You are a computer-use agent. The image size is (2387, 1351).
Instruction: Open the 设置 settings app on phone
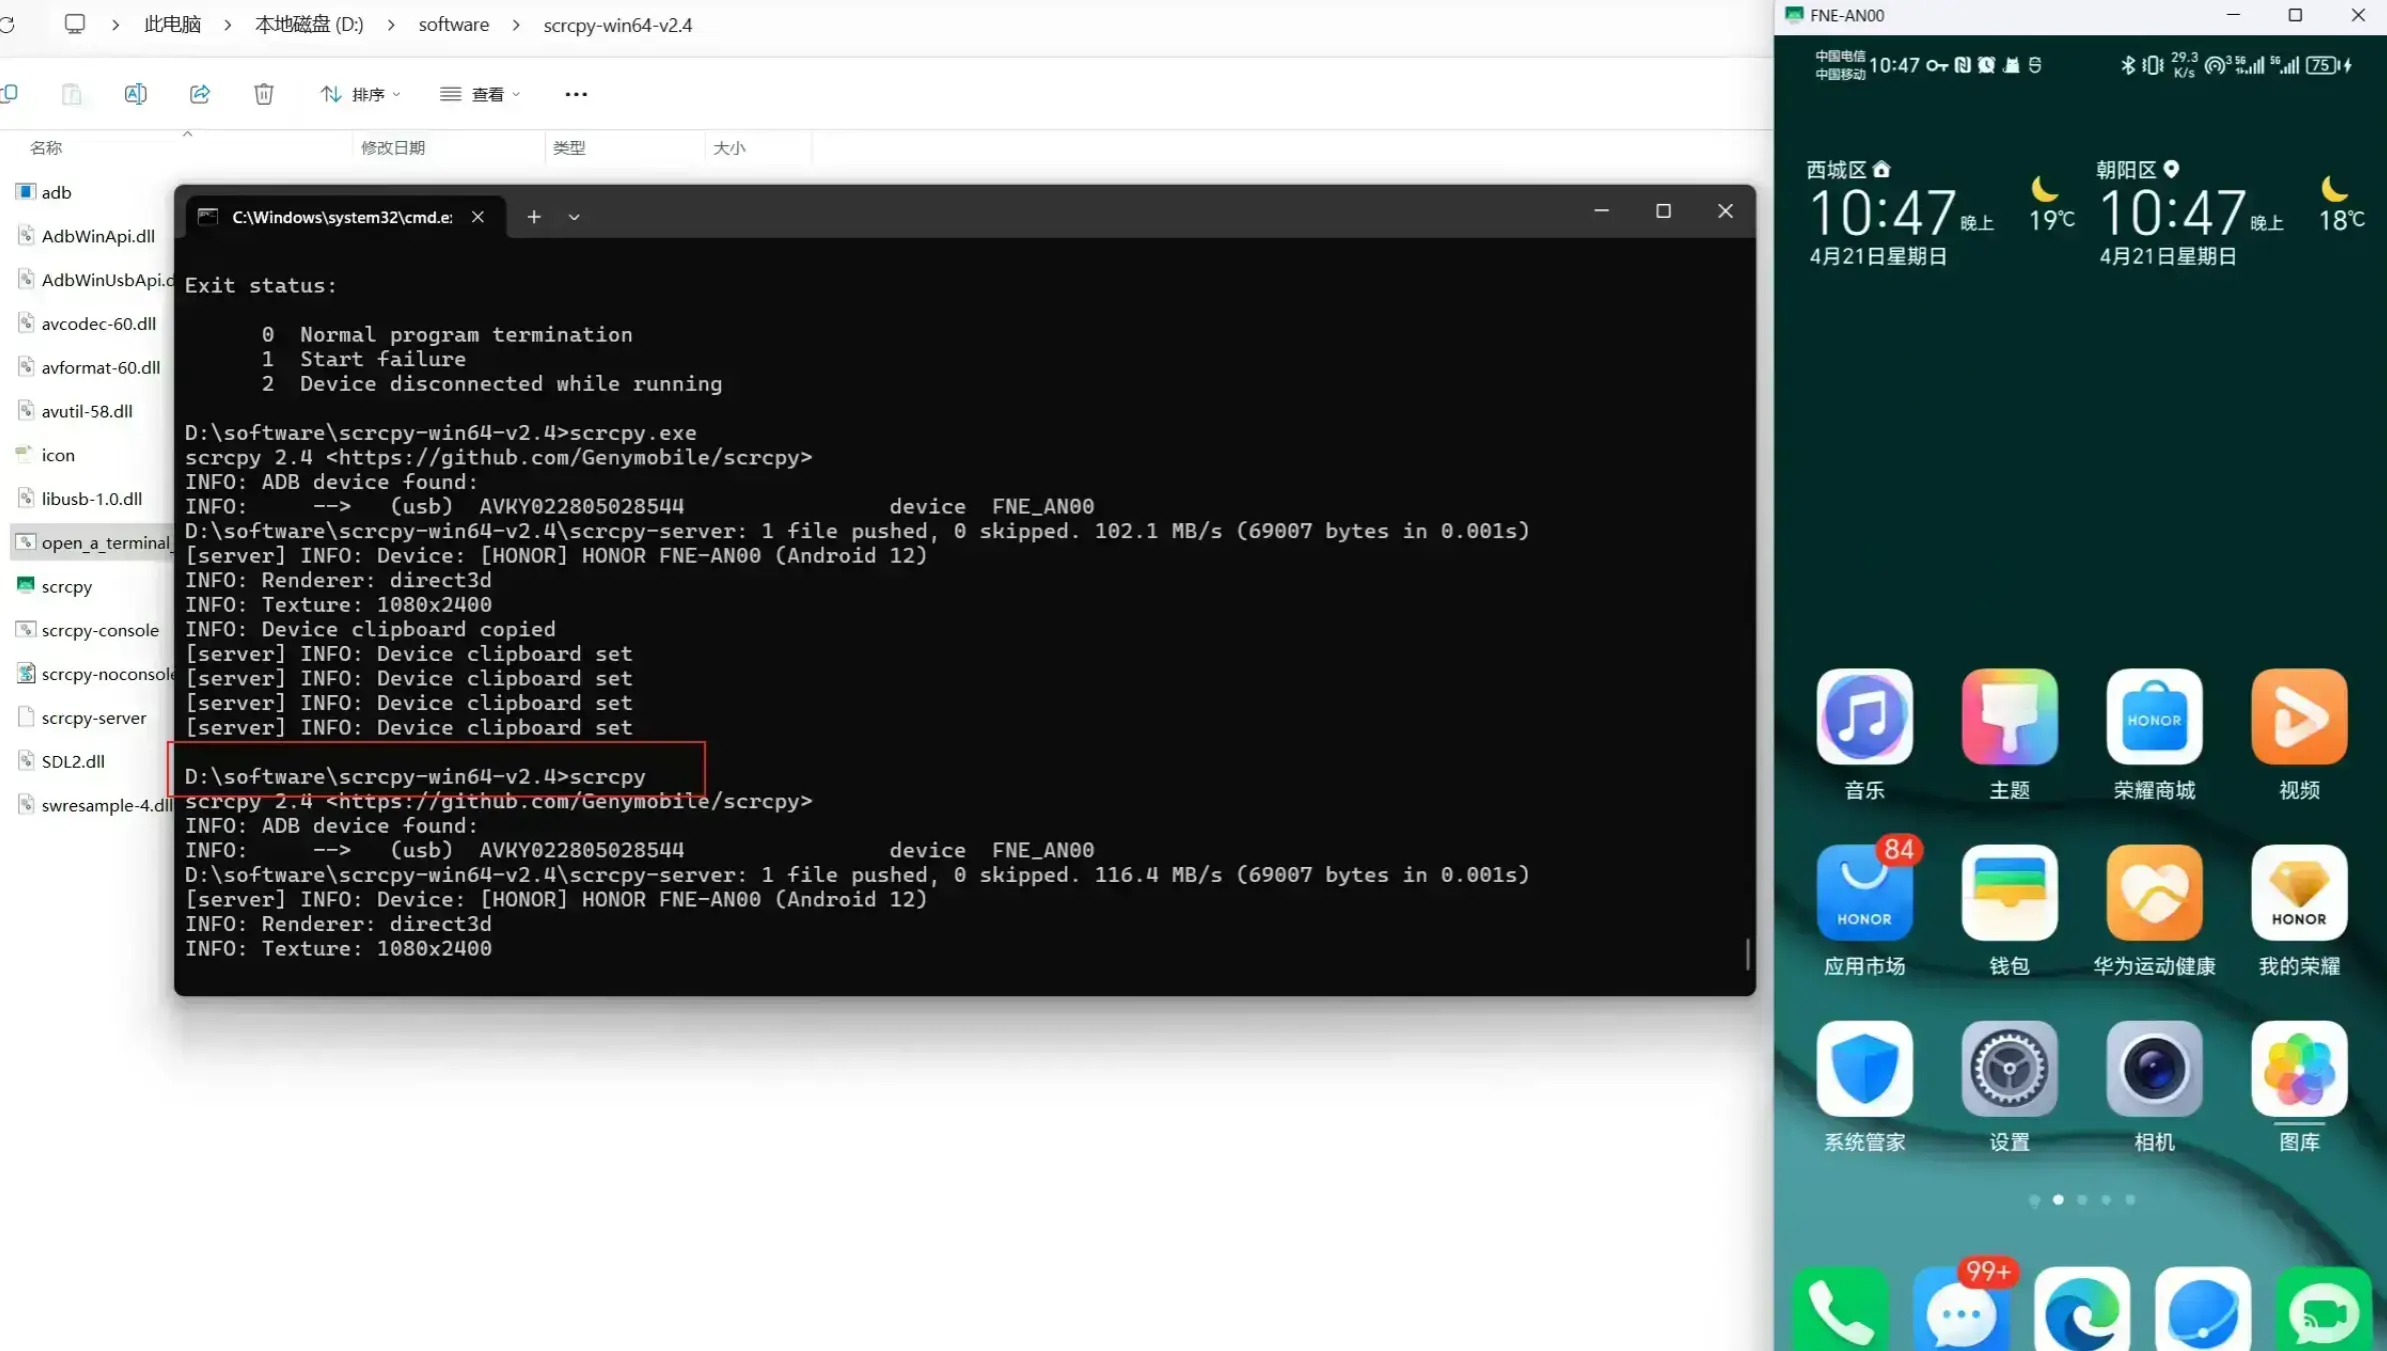[2009, 1069]
